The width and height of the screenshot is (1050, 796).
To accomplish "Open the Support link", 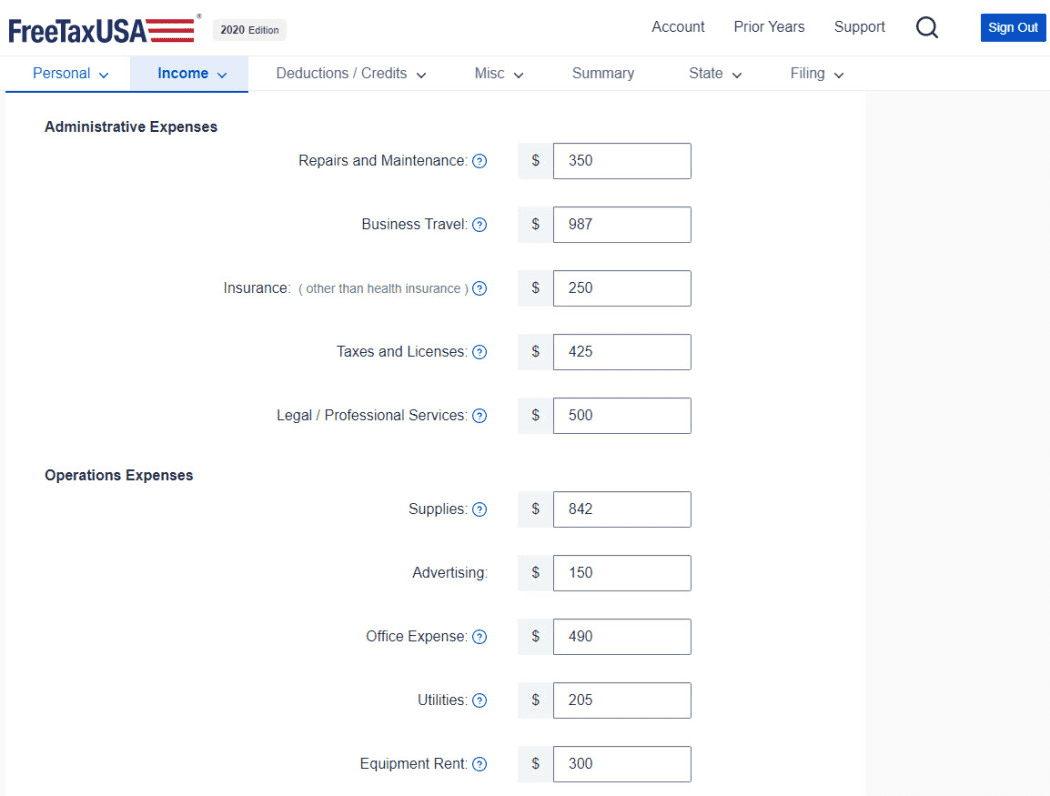I will click(x=859, y=27).
